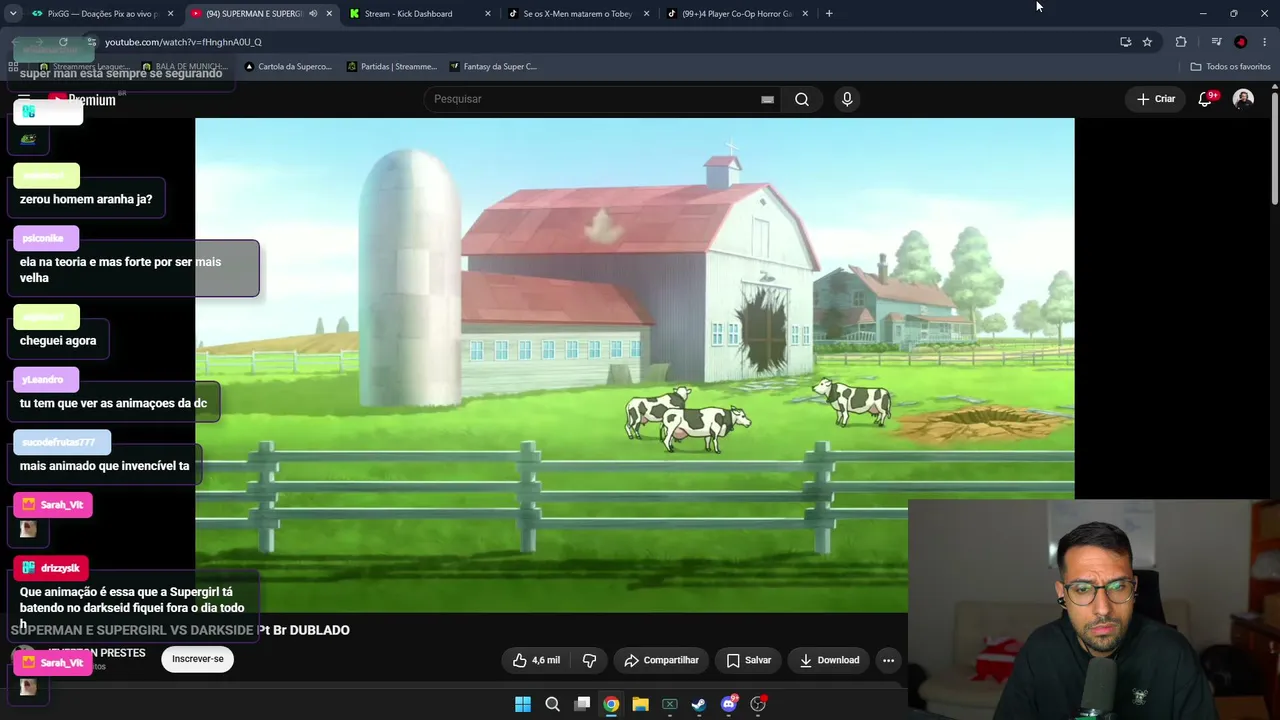Image resolution: width=1280 pixels, height=720 pixels.
Task: Open the Cartola da Superco... bookmark
Action: coord(288,67)
